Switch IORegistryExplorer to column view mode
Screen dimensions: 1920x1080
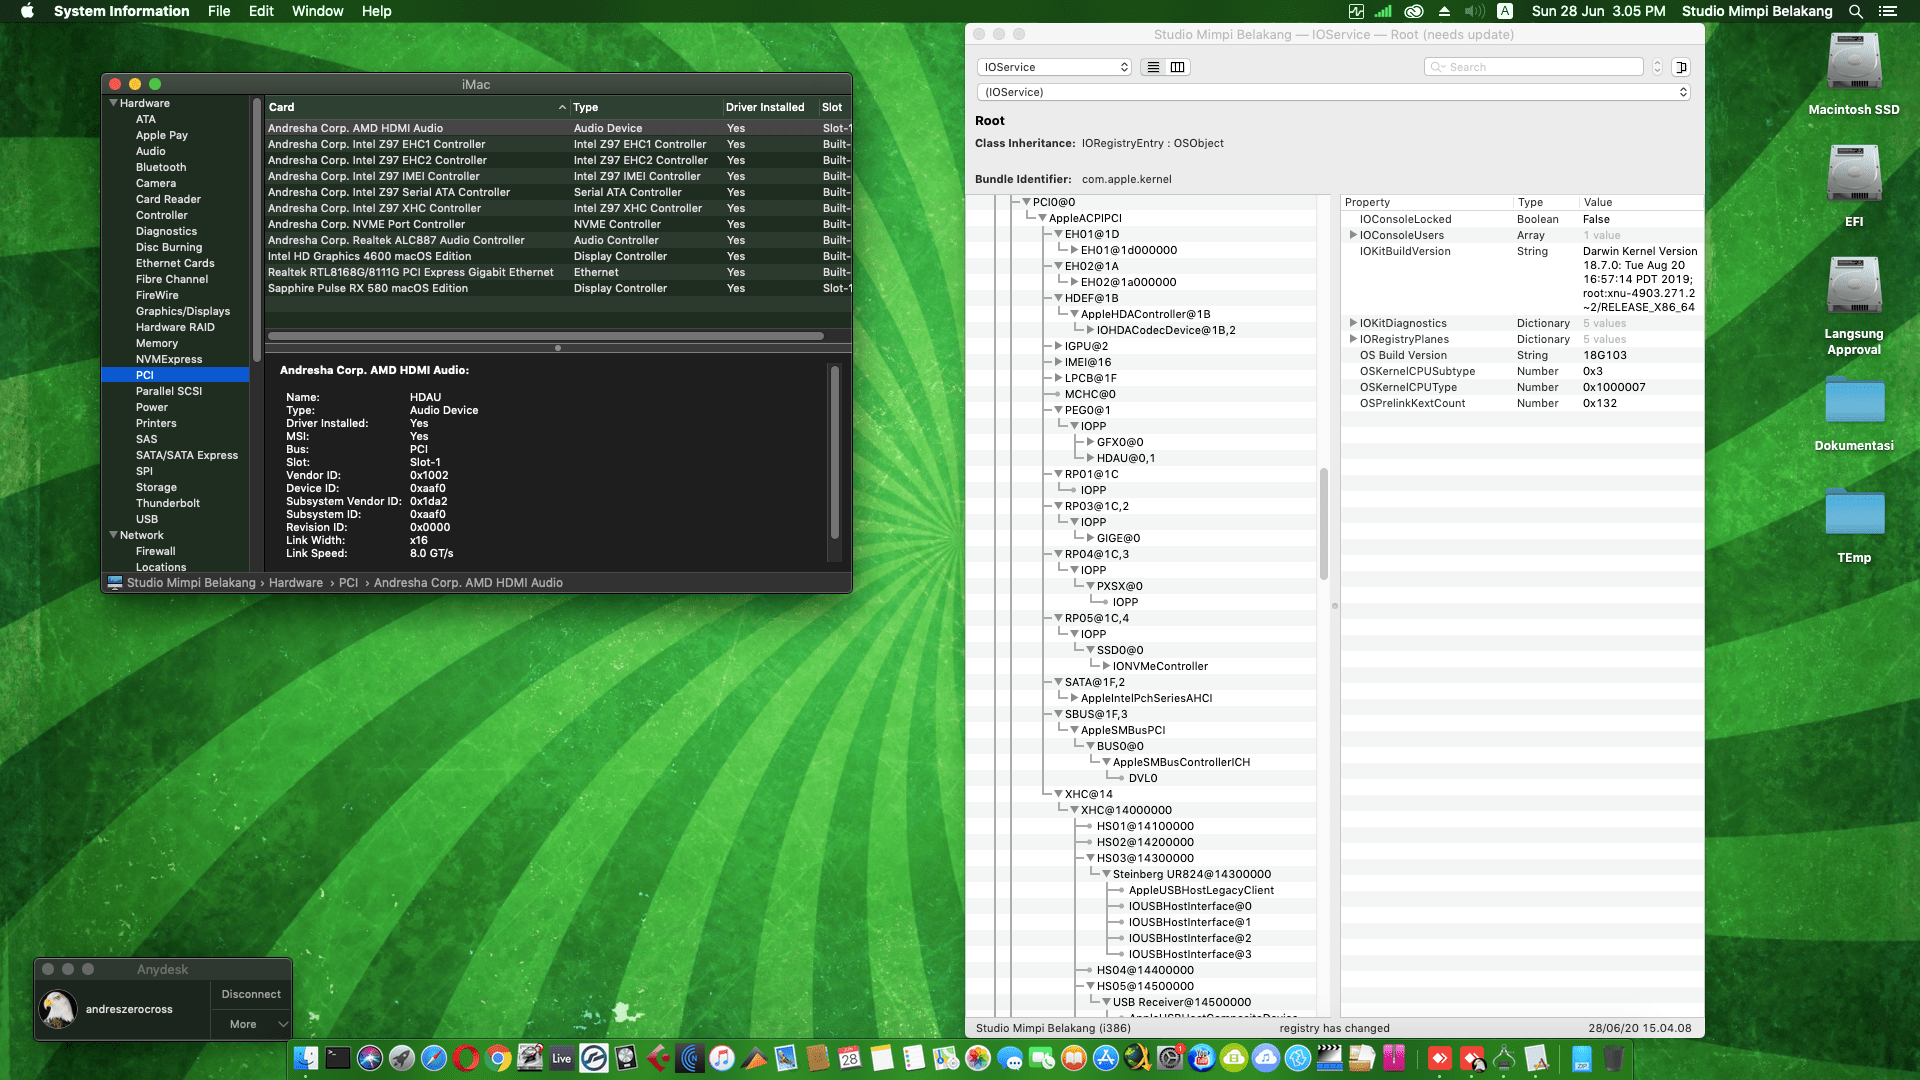(x=1179, y=67)
